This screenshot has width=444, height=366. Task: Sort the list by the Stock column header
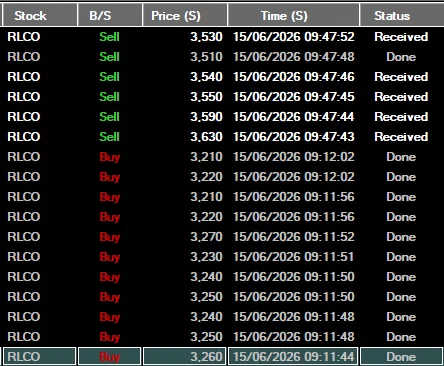[x=40, y=15]
